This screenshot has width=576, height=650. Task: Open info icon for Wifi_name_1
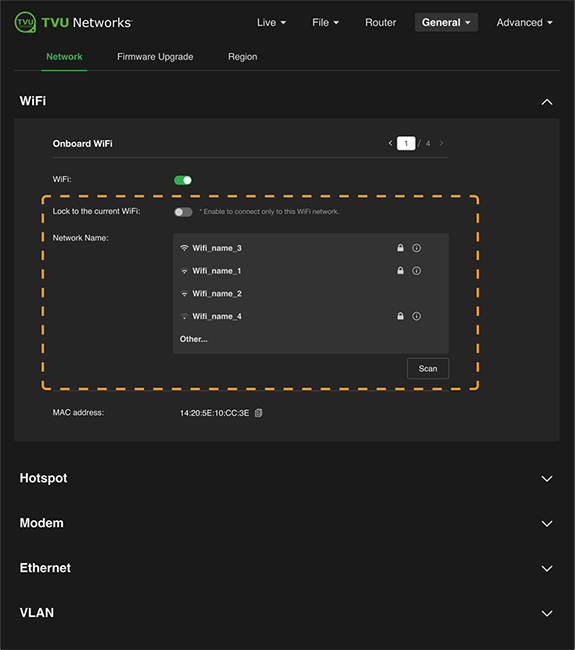[416, 271]
